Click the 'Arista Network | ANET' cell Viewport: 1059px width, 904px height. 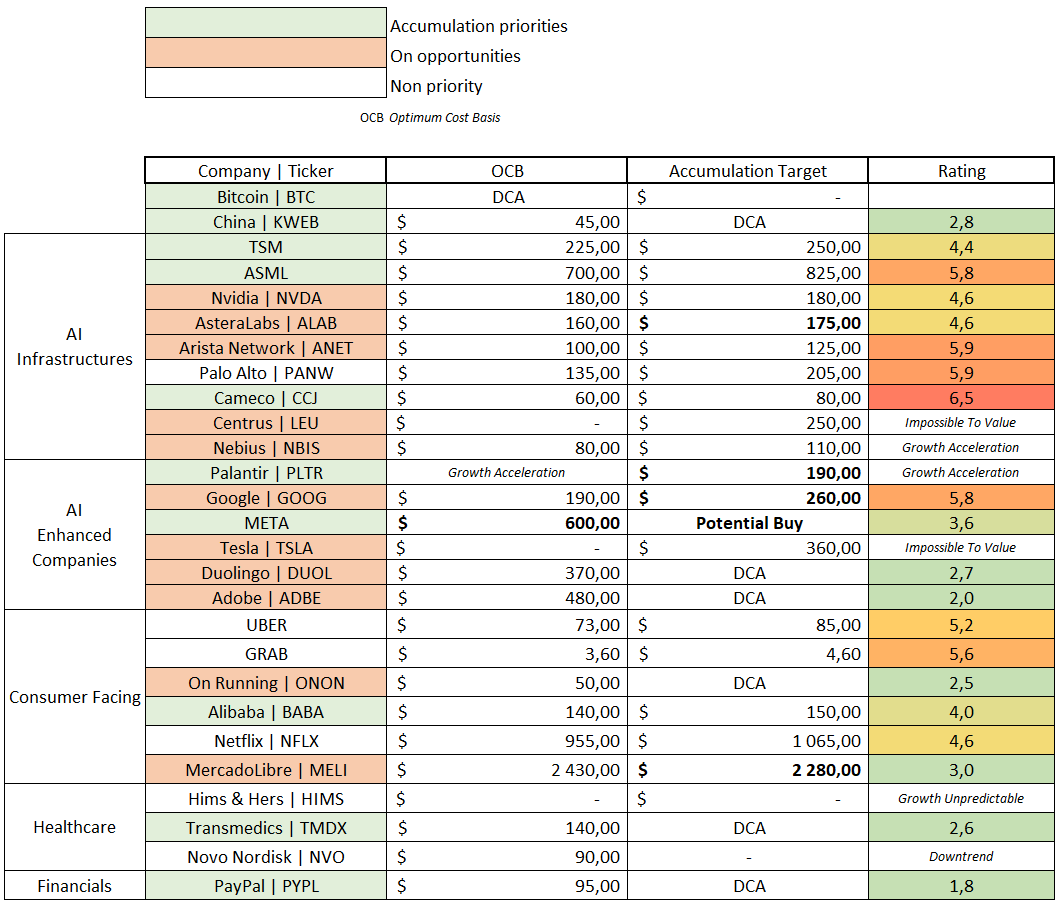(x=265, y=347)
